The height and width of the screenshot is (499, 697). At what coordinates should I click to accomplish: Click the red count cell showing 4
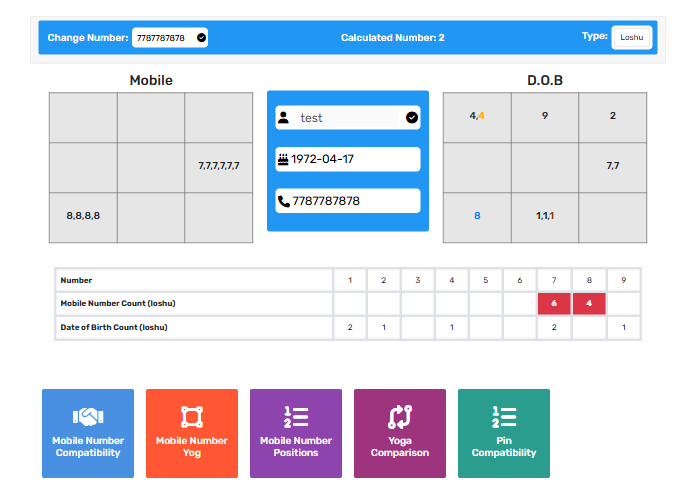click(589, 303)
